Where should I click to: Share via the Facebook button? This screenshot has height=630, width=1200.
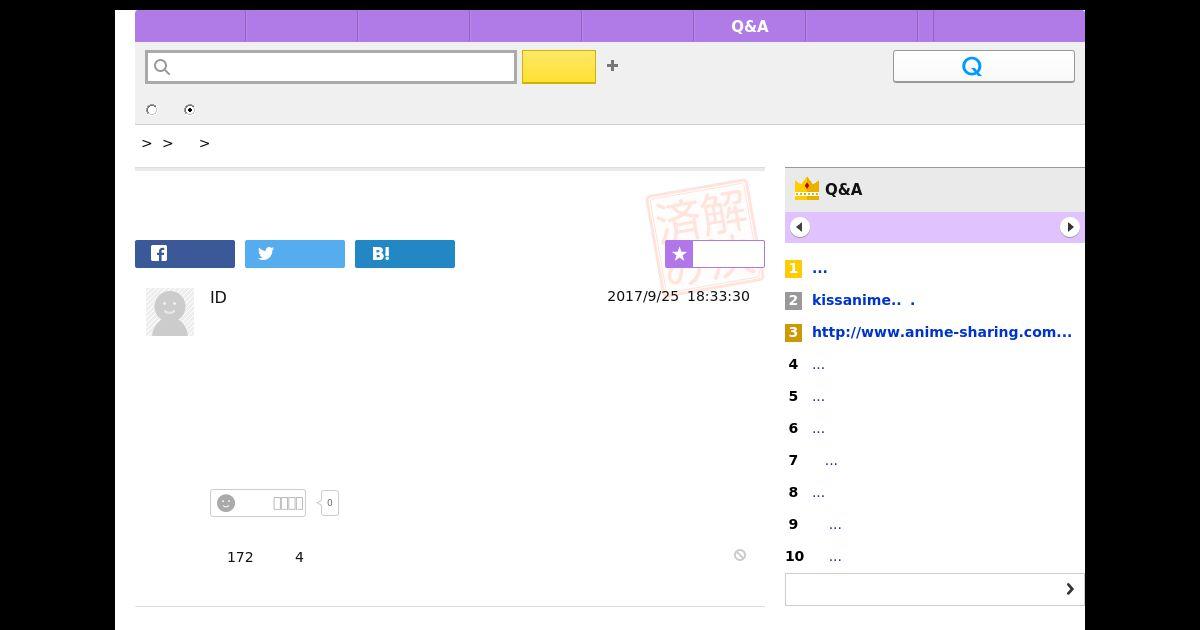click(185, 254)
